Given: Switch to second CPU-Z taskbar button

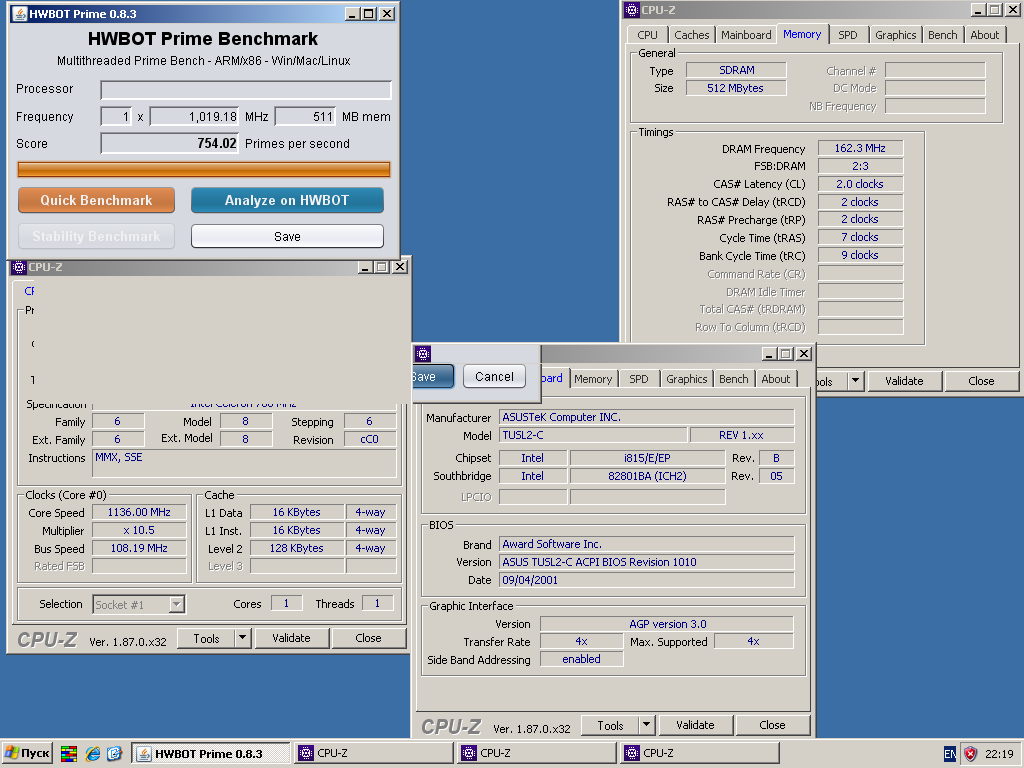Looking at the screenshot, I should 537,754.
